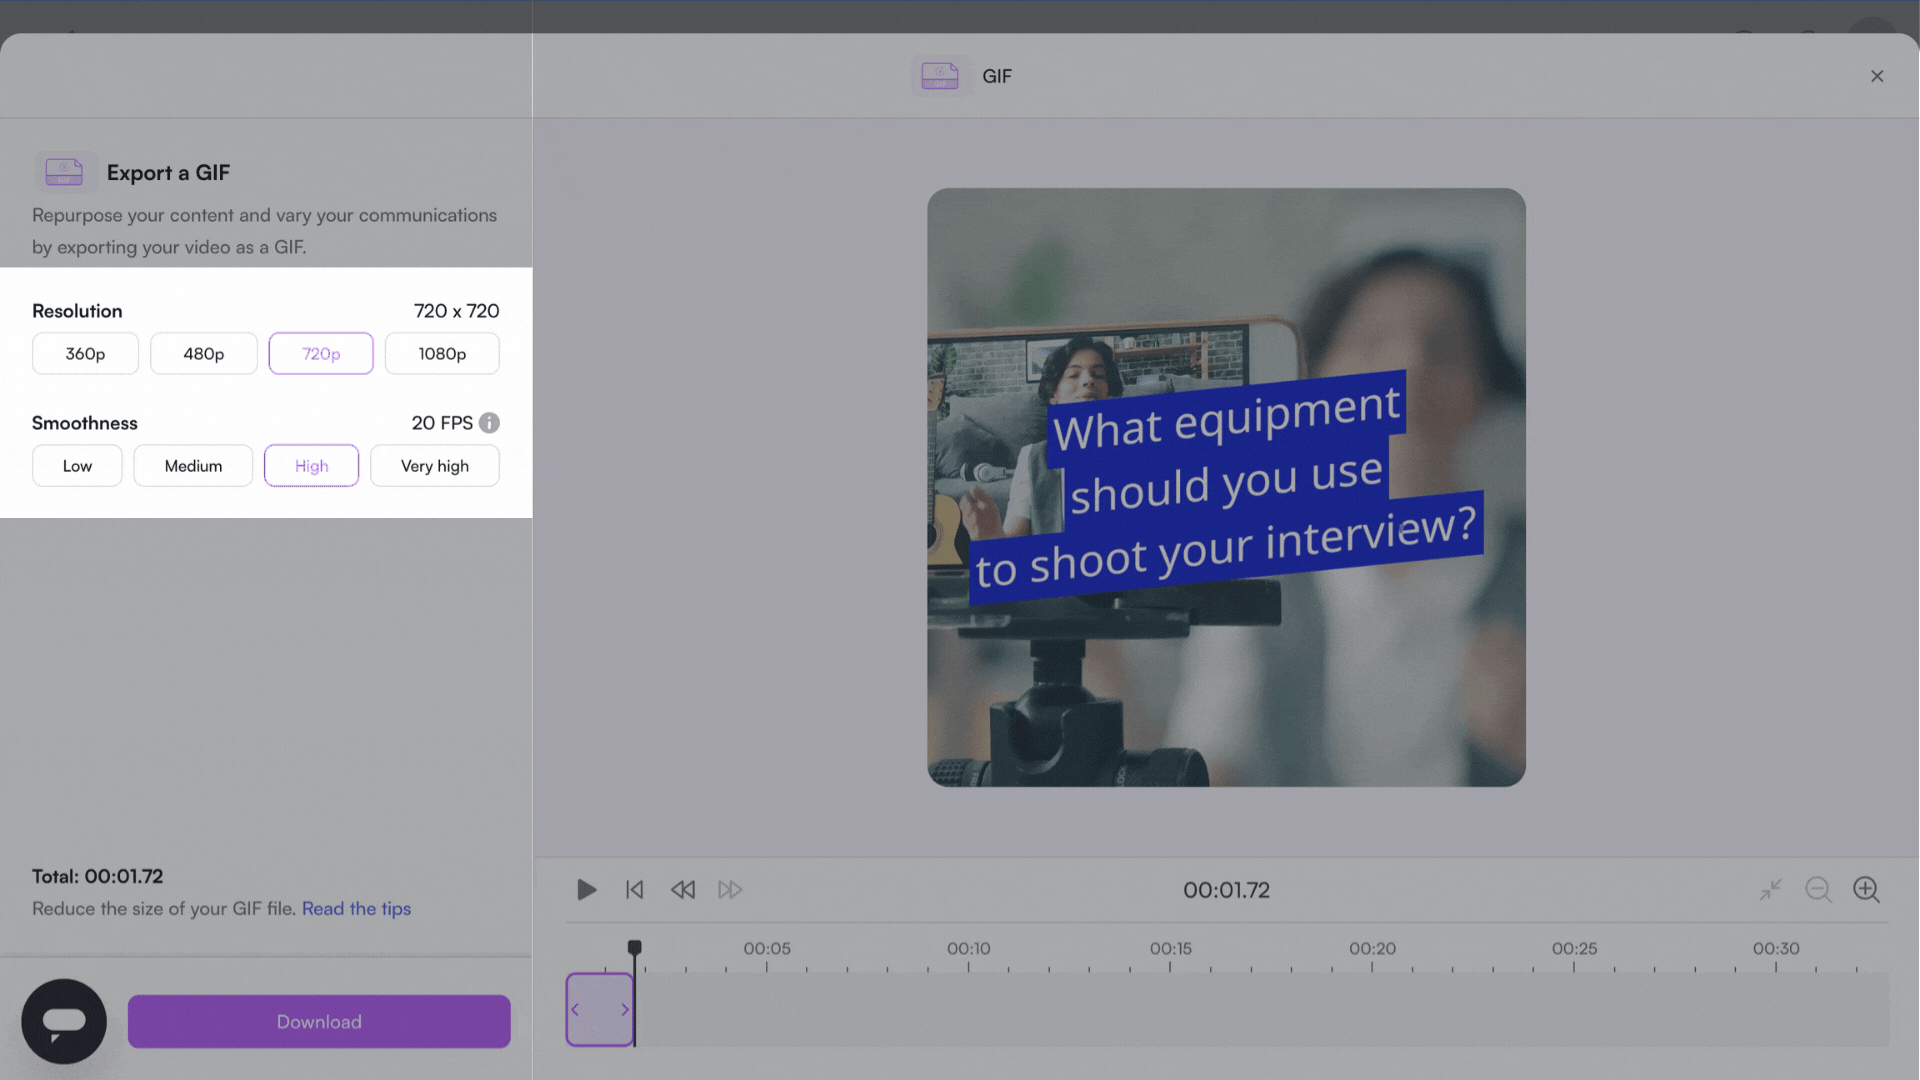The height and width of the screenshot is (1080, 1920).
Task: Click the Resolution label
Action: pos(77,311)
